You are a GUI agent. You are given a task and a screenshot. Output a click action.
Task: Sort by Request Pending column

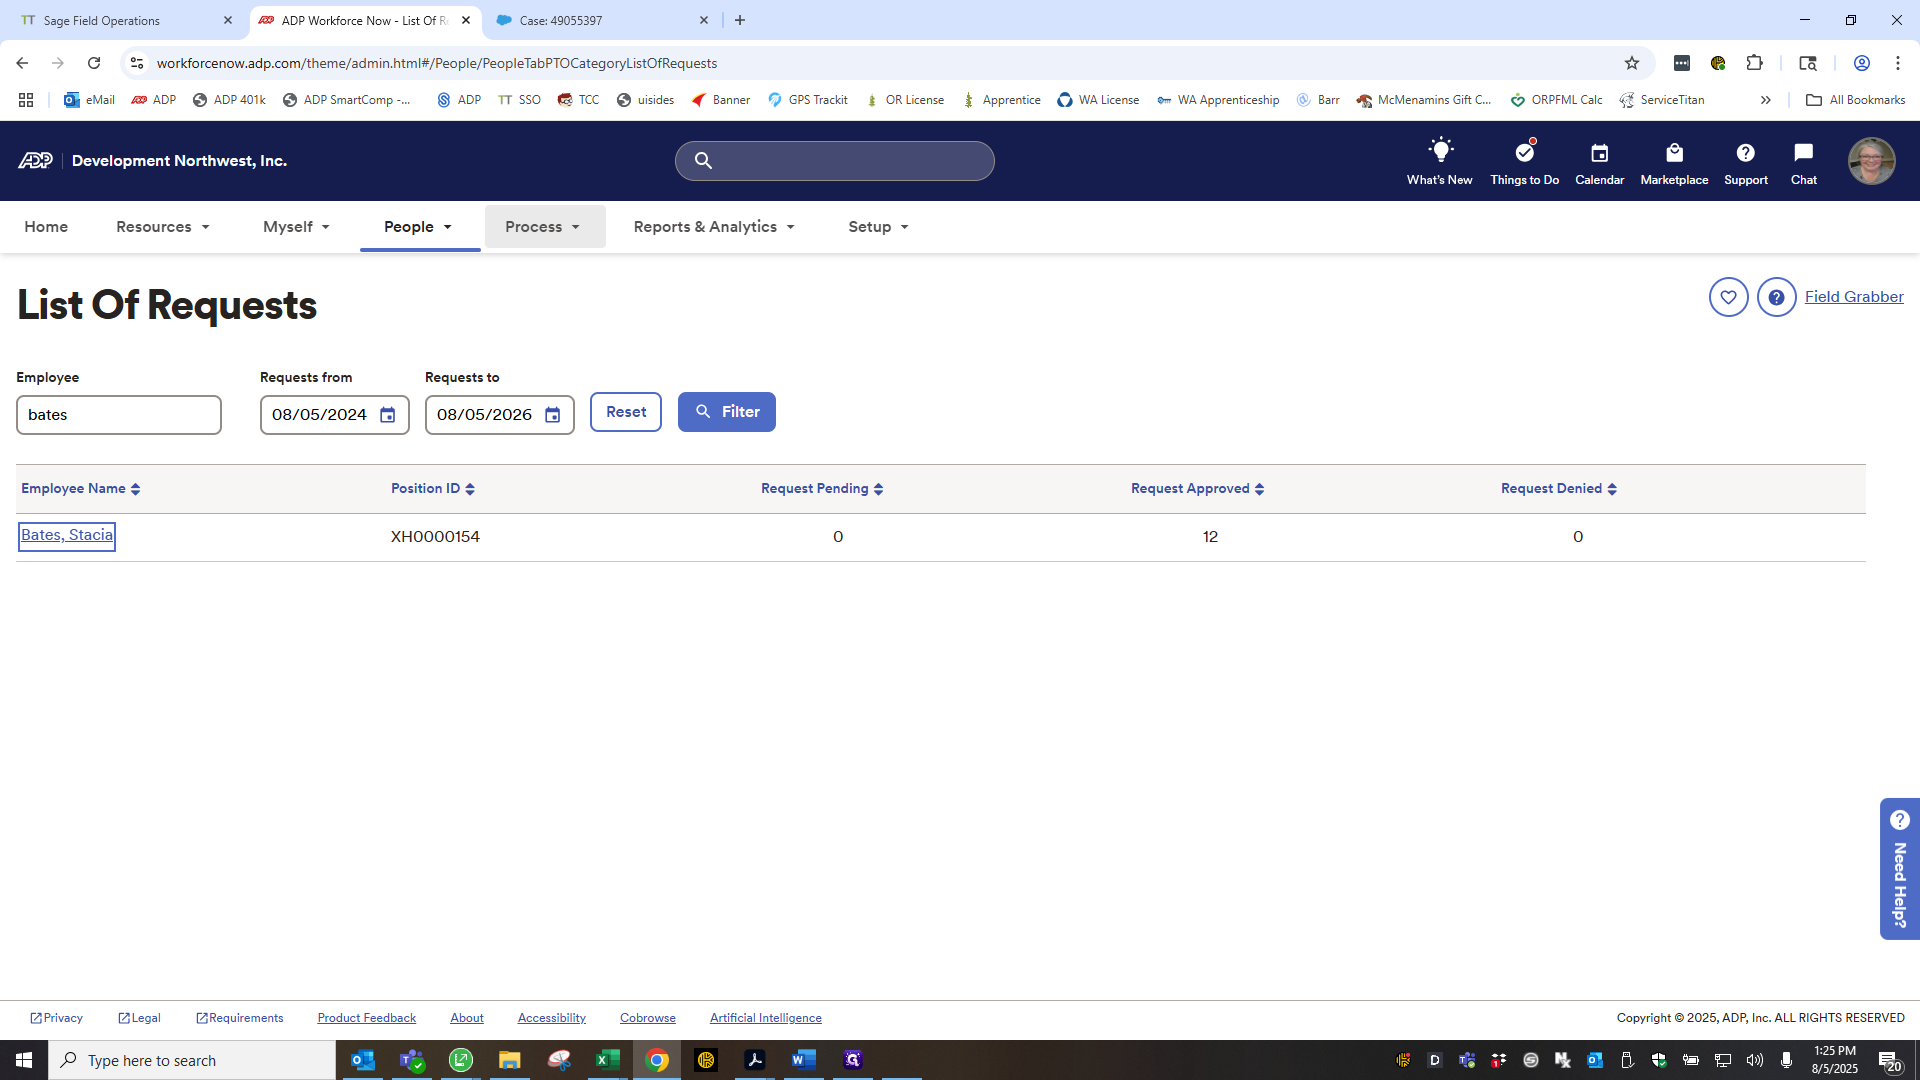tap(822, 489)
